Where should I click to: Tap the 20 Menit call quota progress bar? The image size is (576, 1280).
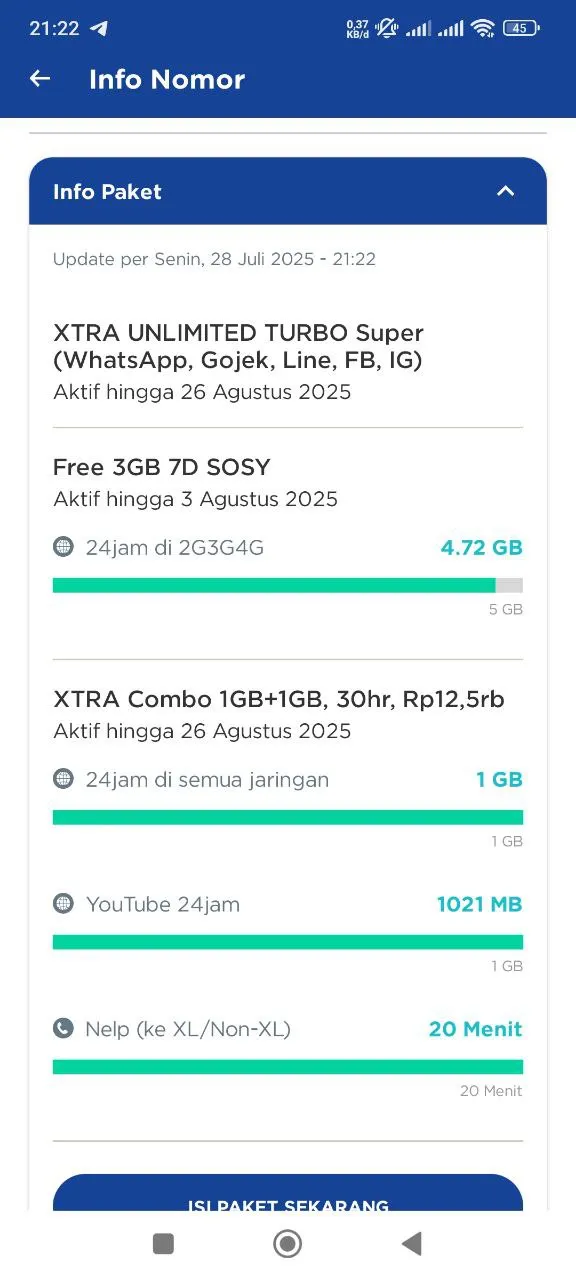pos(288,1067)
